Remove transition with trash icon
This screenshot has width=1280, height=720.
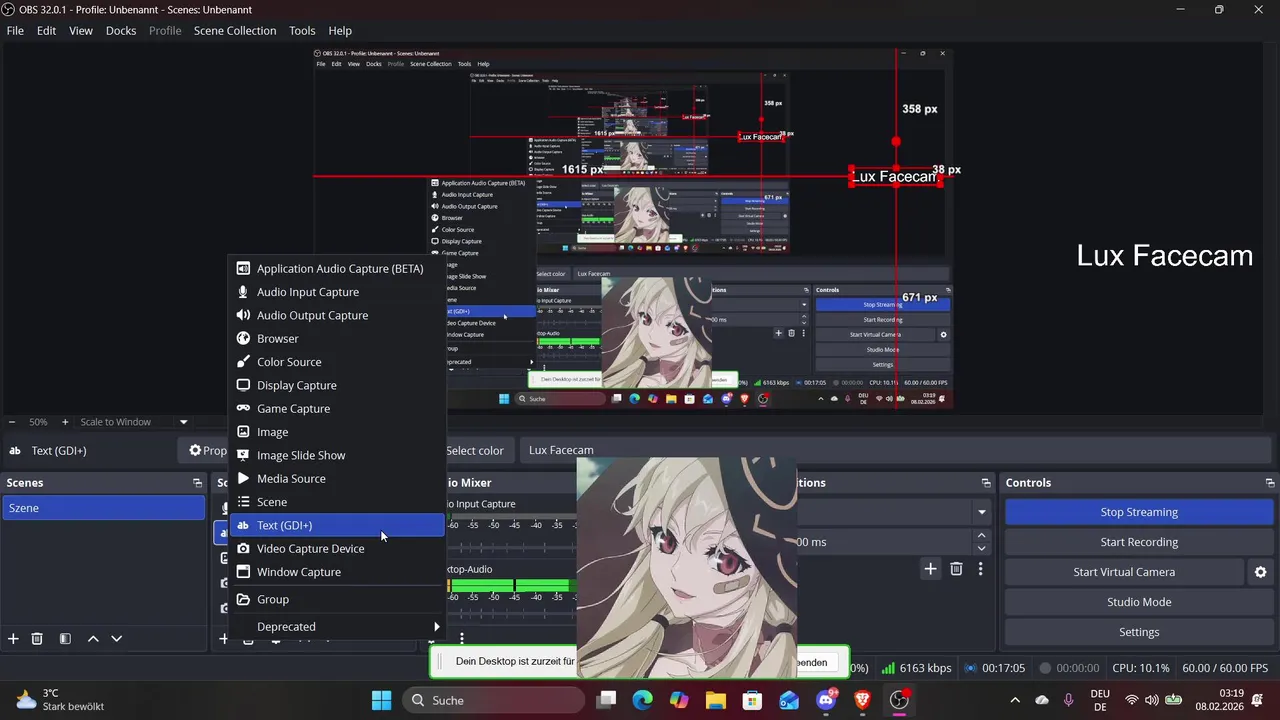click(x=956, y=568)
